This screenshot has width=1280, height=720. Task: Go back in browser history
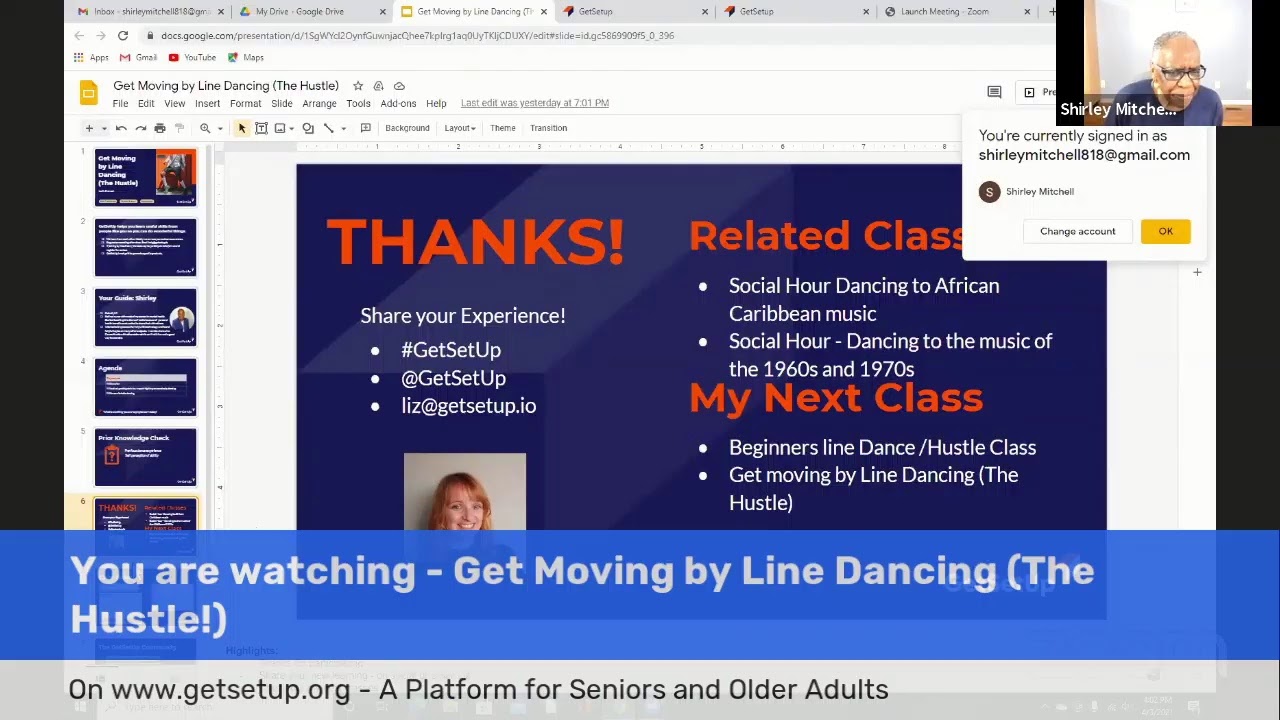tap(79, 35)
